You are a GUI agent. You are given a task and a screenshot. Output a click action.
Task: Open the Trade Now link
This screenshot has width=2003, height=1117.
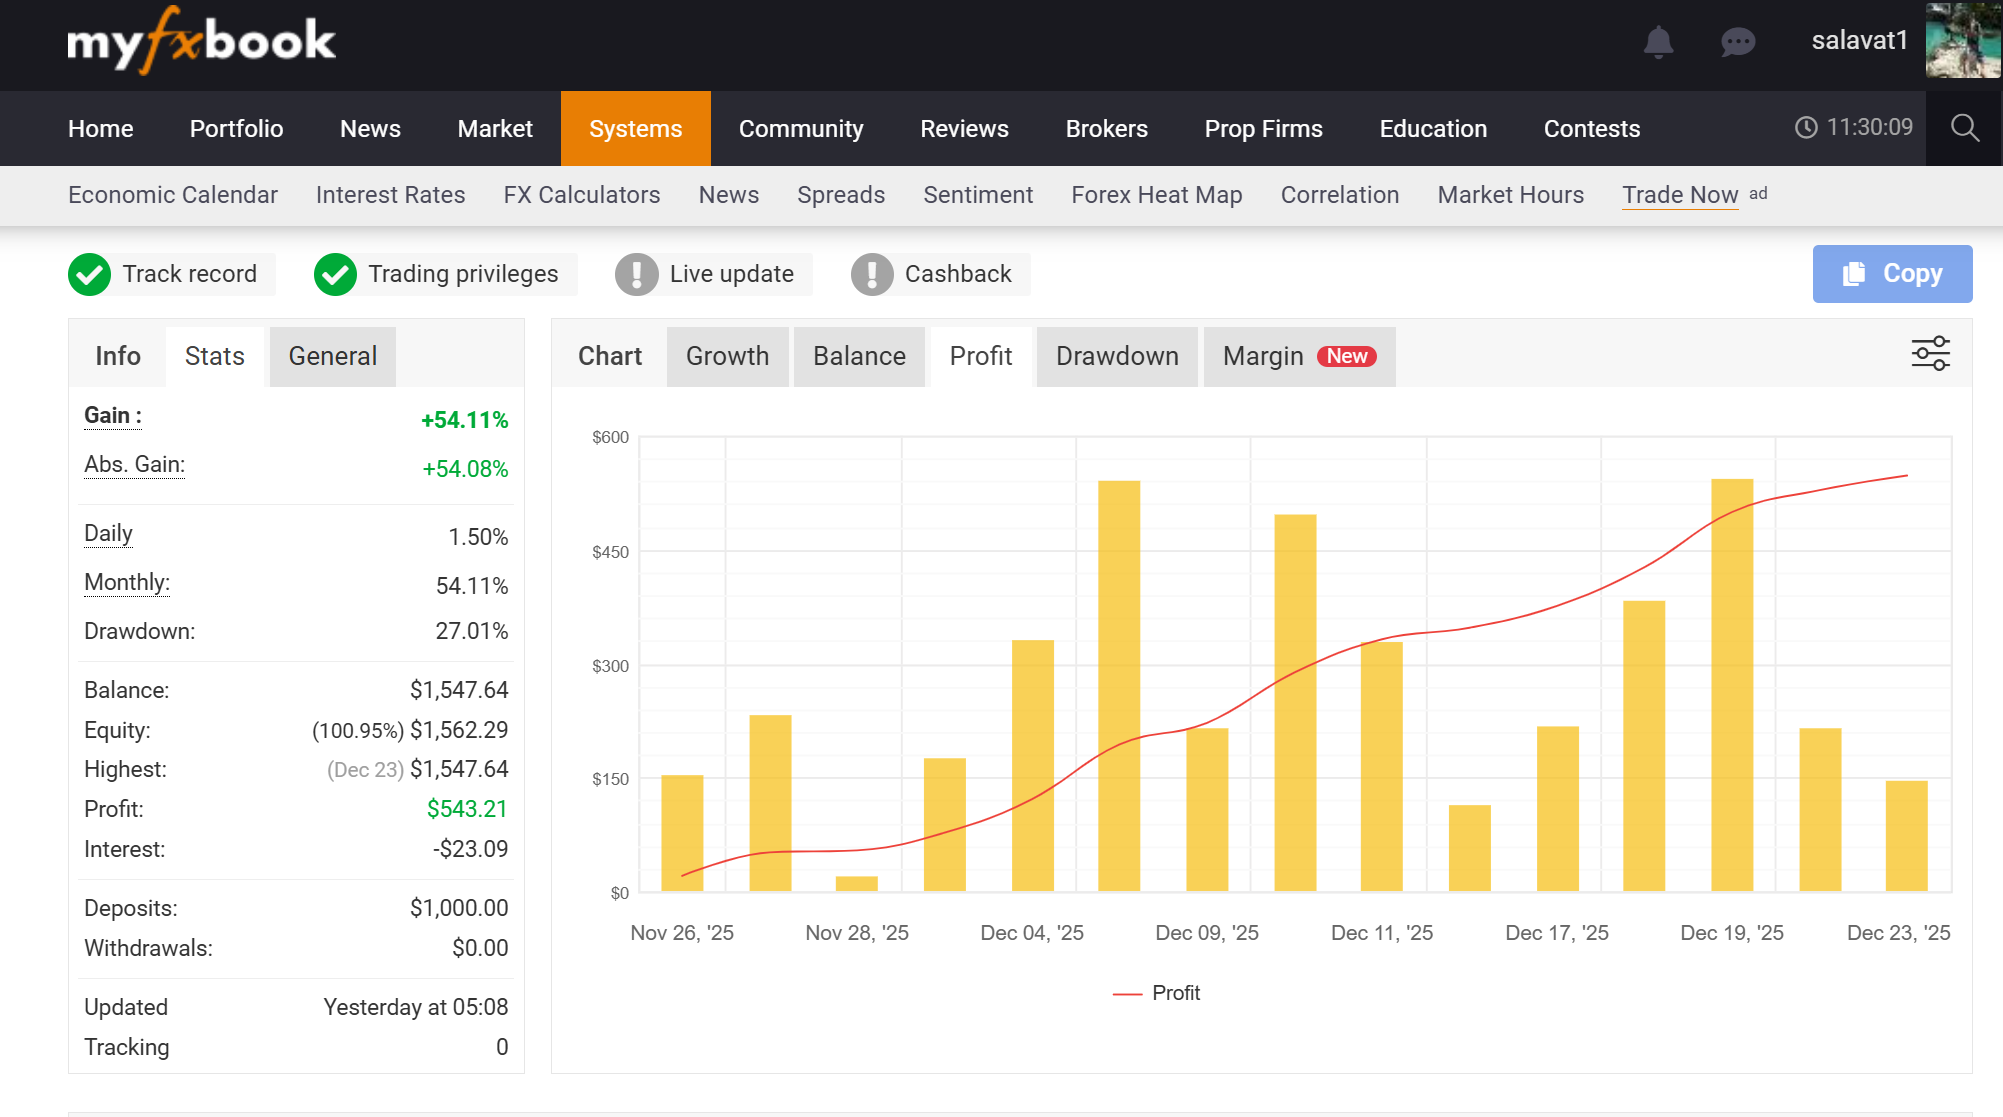click(x=1680, y=195)
